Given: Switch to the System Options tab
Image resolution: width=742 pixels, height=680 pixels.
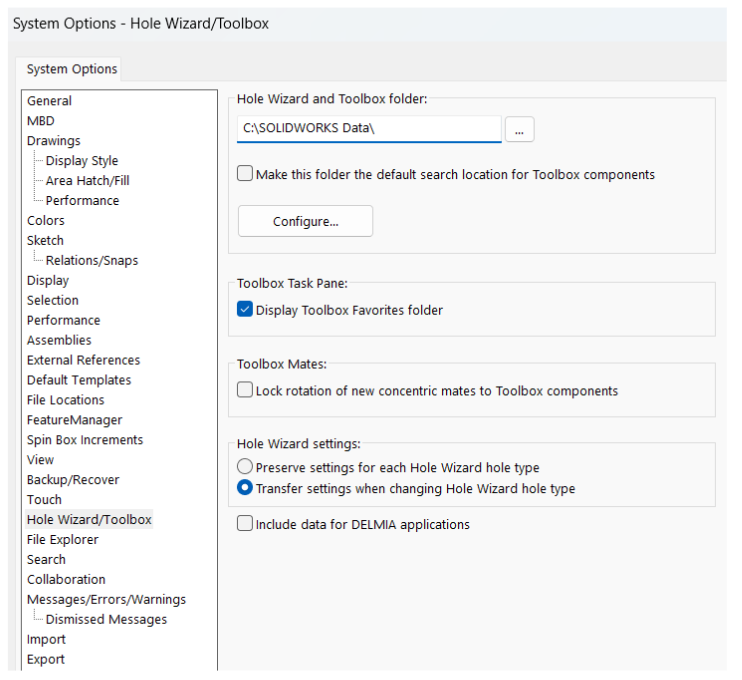Looking at the screenshot, I should click(72, 69).
